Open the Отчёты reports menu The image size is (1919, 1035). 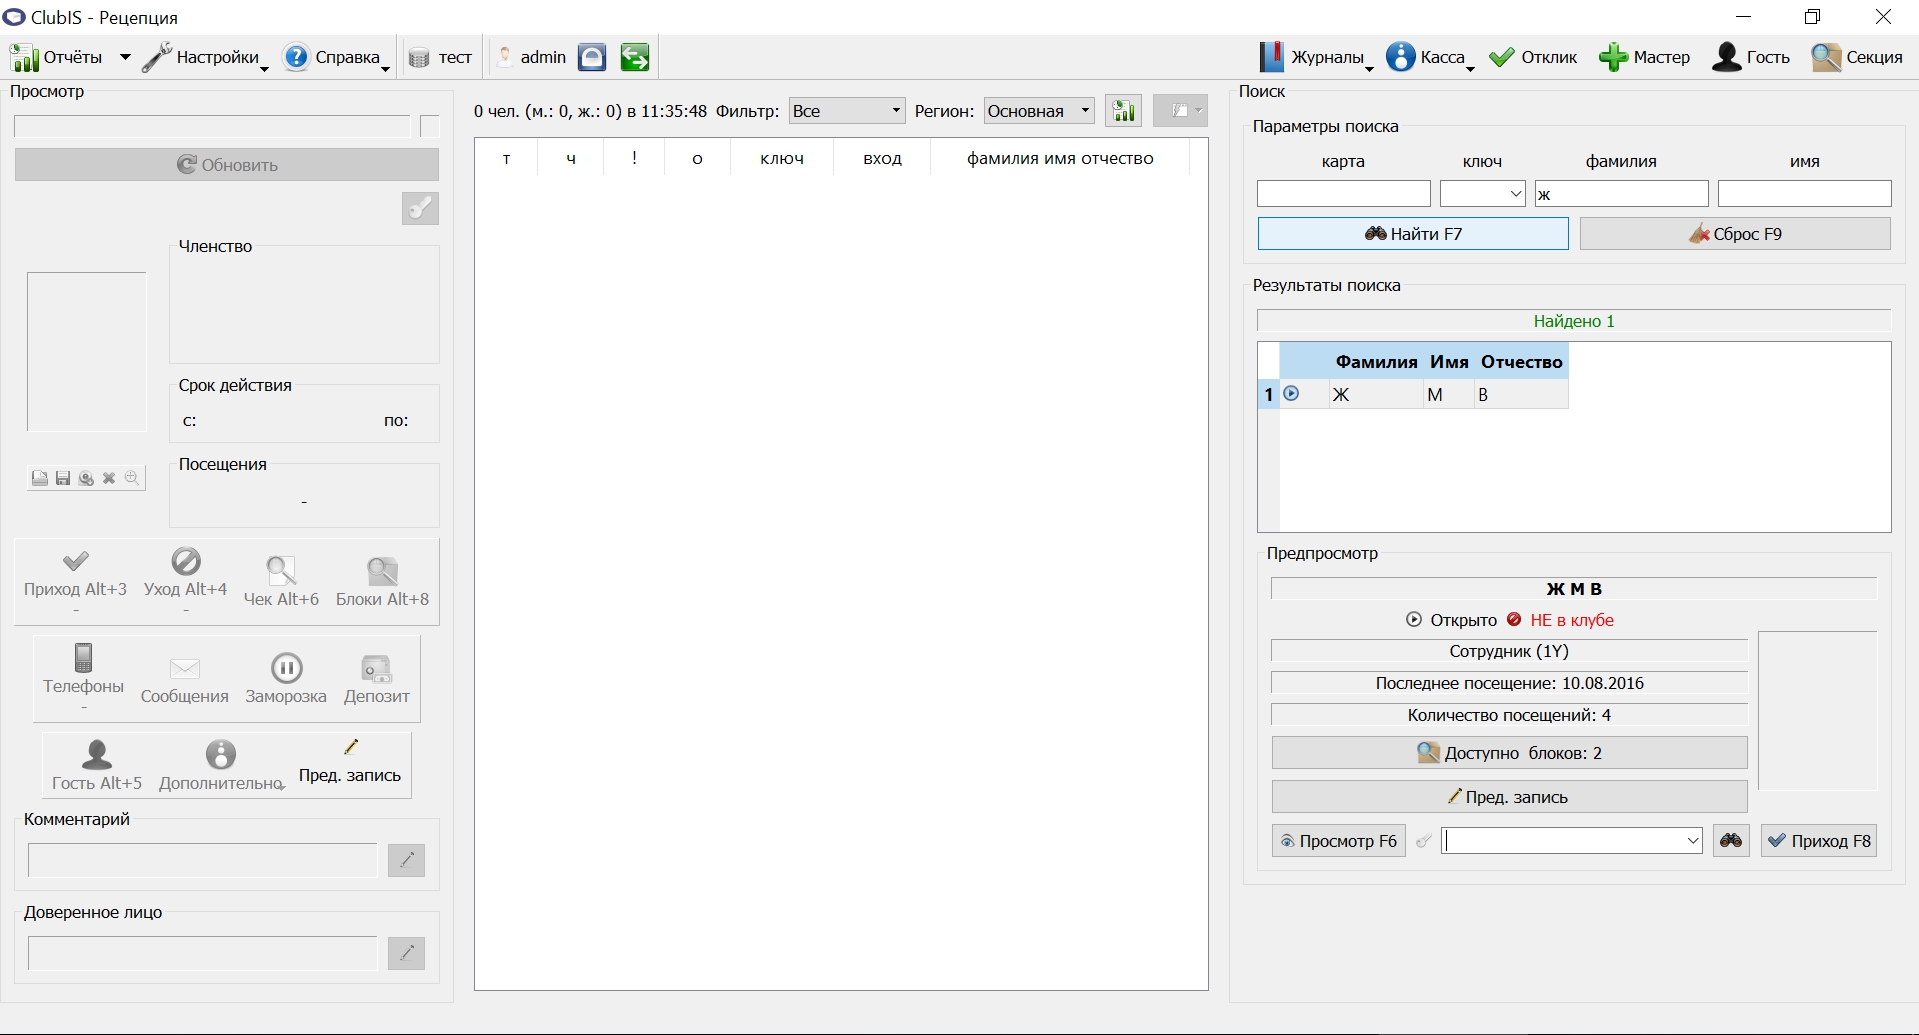click(x=56, y=57)
